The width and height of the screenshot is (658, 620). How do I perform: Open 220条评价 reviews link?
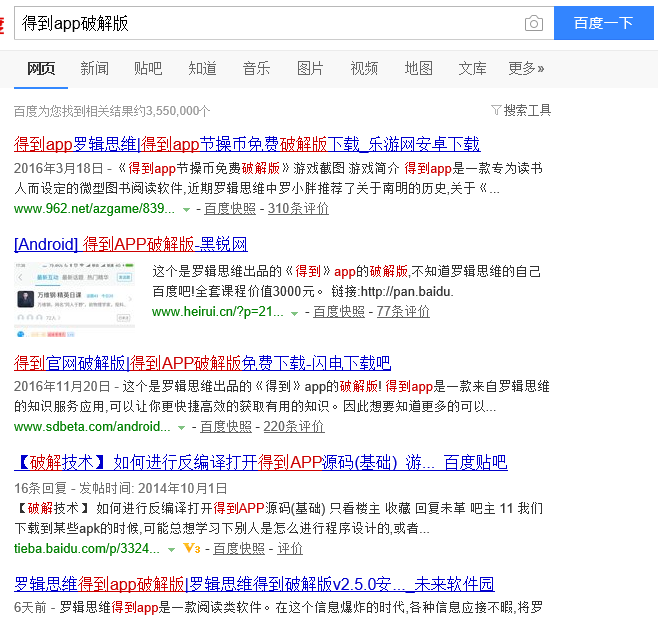coord(294,427)
